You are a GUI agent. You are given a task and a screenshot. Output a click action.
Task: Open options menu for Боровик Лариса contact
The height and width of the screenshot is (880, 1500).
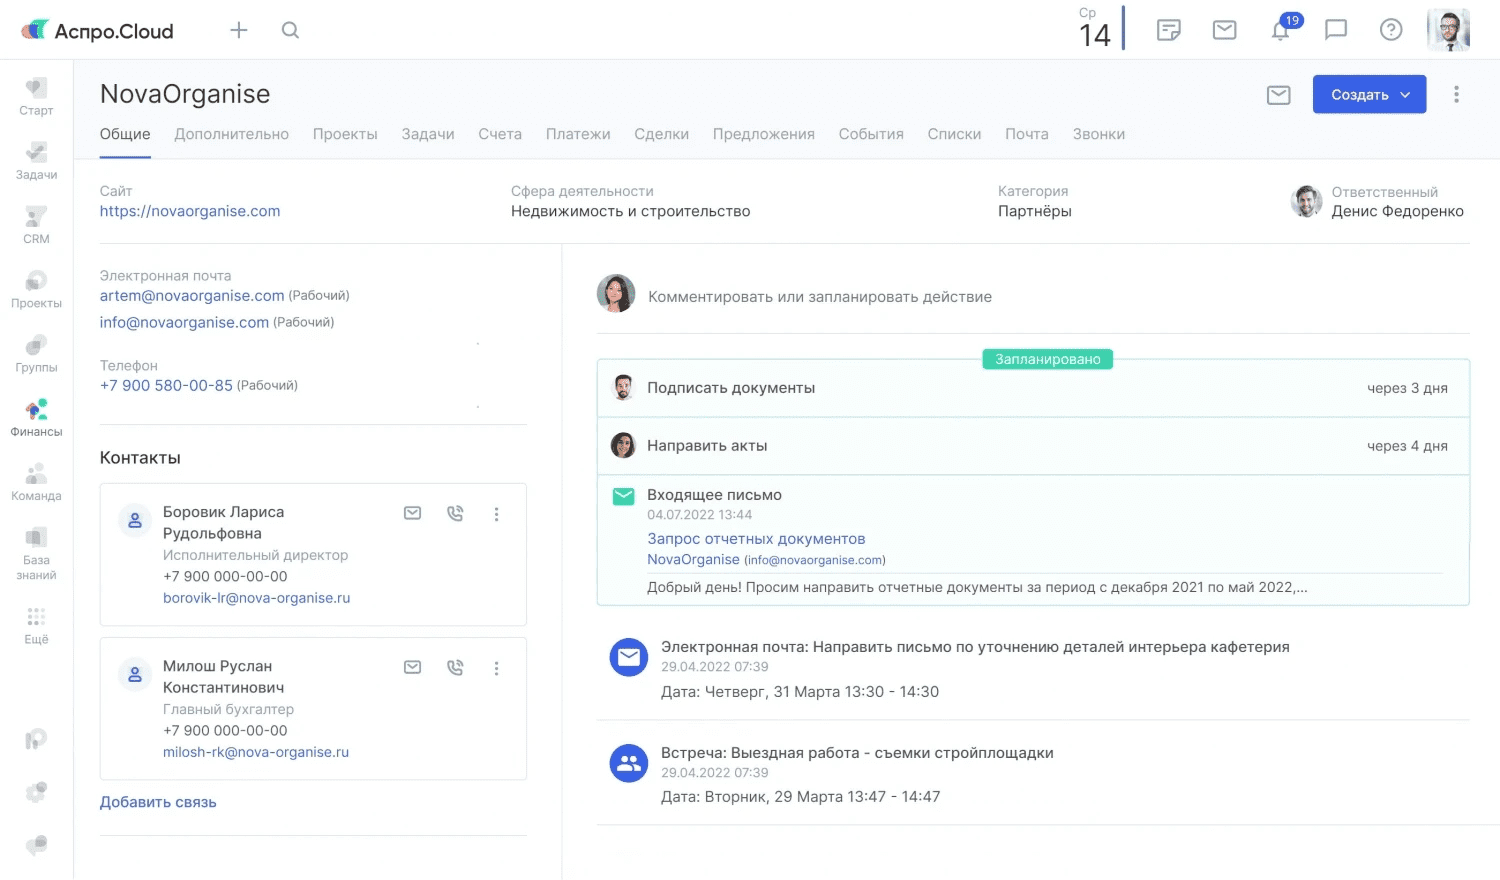click(x=496, y=514)
